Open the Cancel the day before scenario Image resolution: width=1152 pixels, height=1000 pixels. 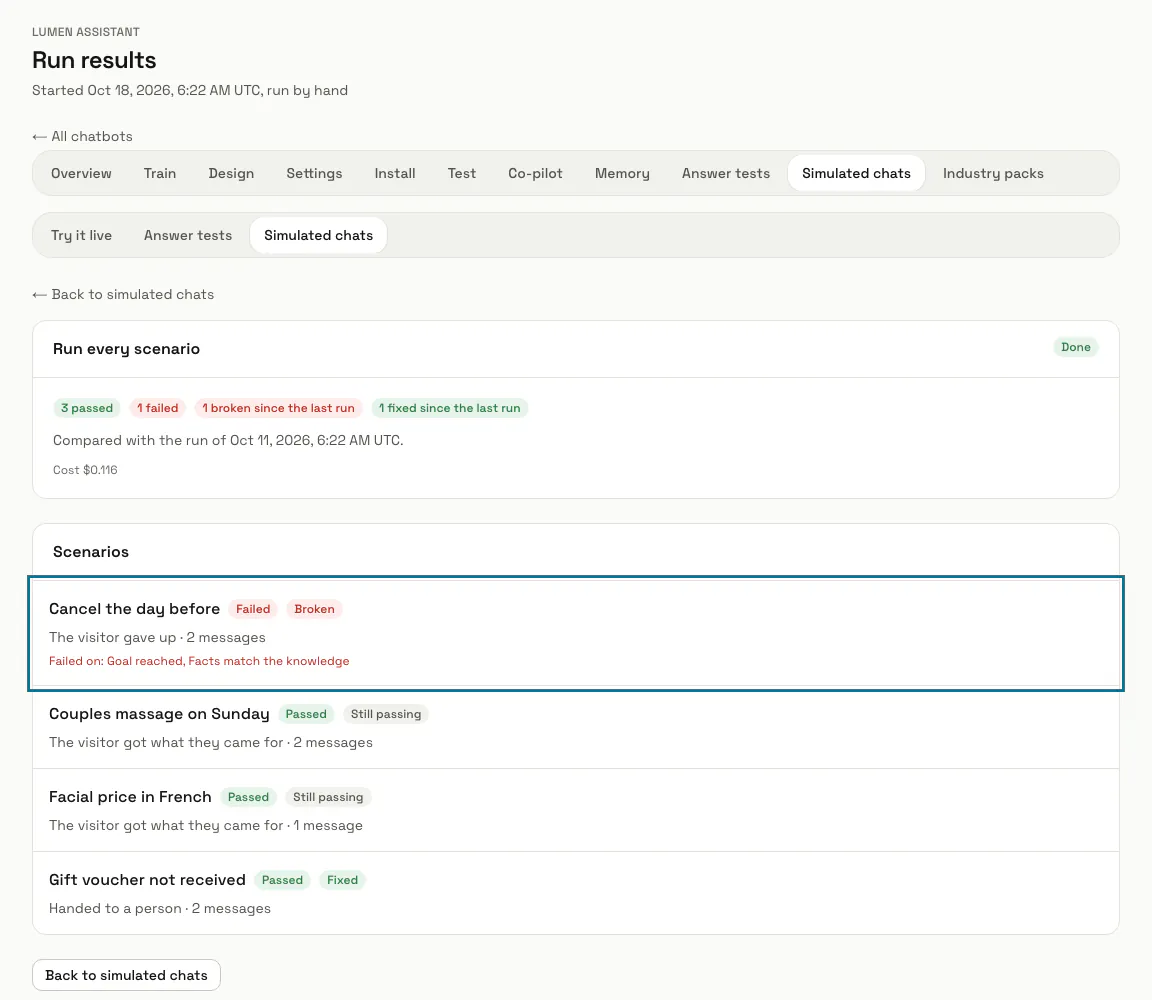click(x=576, y=633)
